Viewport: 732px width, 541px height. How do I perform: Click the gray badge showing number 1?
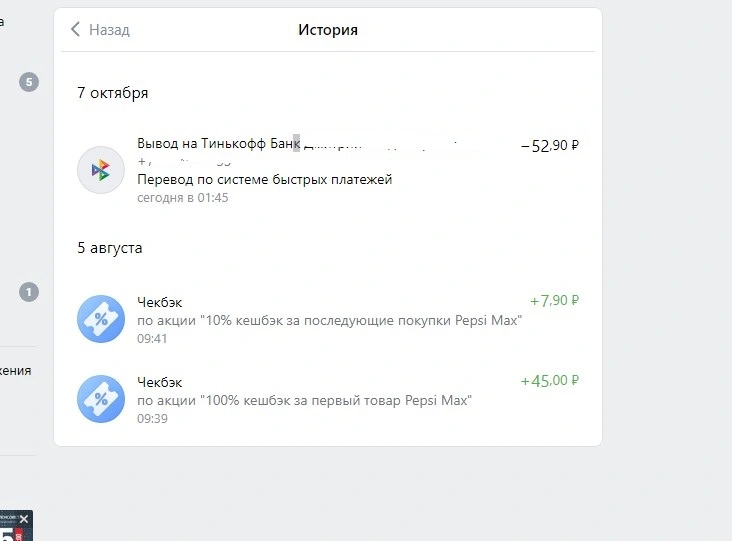(29, 292)
